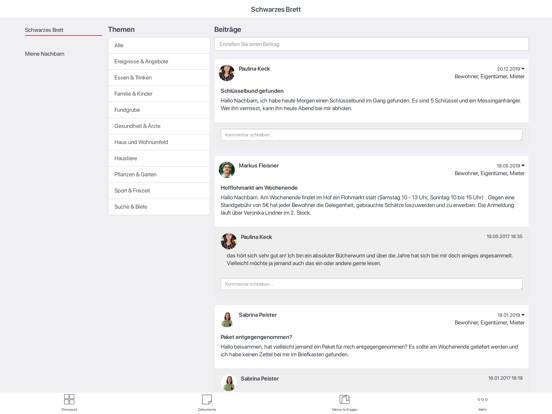Click the Beiträge heading

pyautogui.click(x=228, y=30)
